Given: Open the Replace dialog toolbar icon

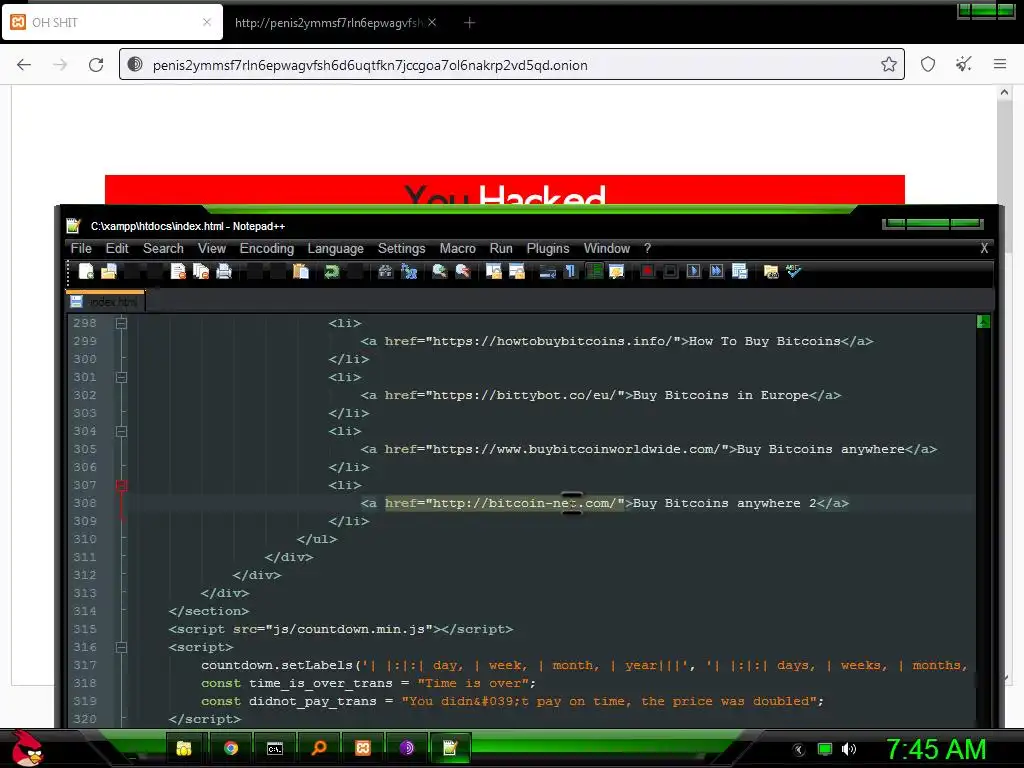Looking at the screenshot, I should (x=409, y=271).
